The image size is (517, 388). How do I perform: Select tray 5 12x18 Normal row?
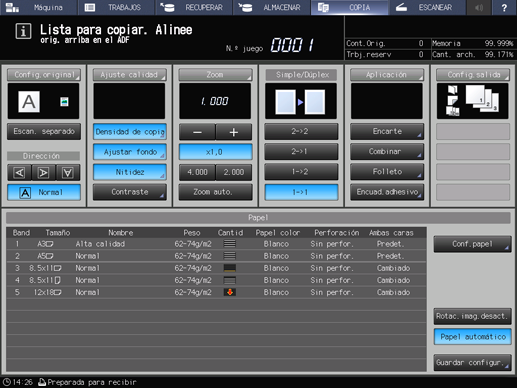tap(216, 292)
